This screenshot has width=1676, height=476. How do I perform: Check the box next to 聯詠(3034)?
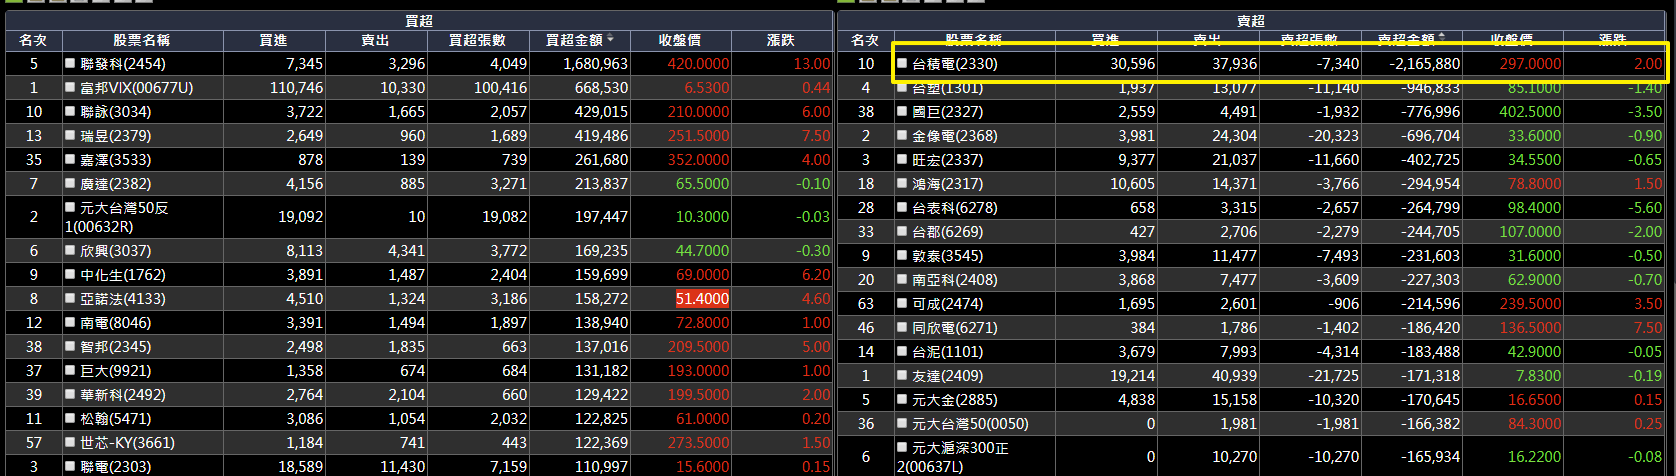70,111
